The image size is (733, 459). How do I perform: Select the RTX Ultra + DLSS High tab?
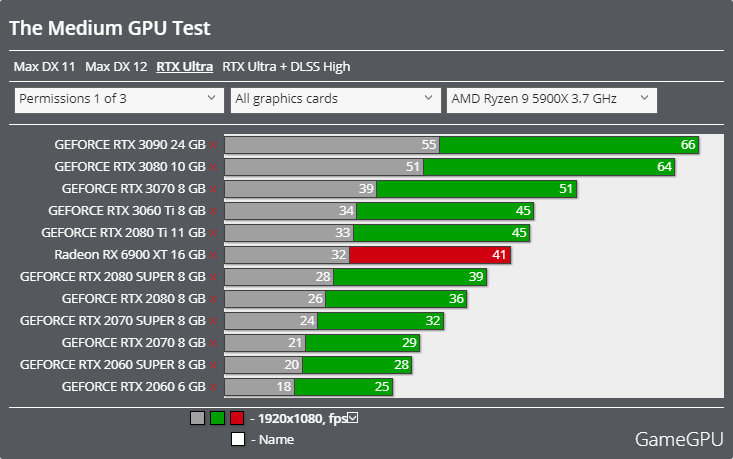pyautogui.click(x=286, y=66)
